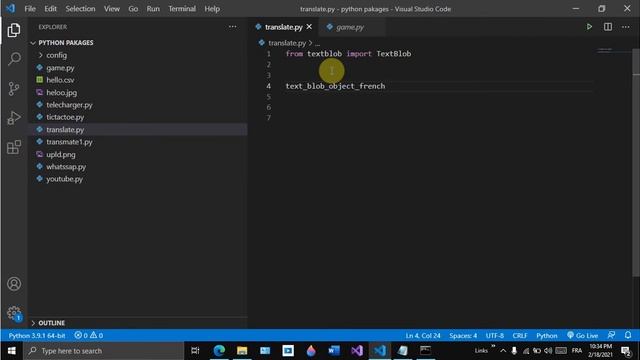The image size is (640, 360).
Task: Open the Selection menu
Action: (80, 9)
